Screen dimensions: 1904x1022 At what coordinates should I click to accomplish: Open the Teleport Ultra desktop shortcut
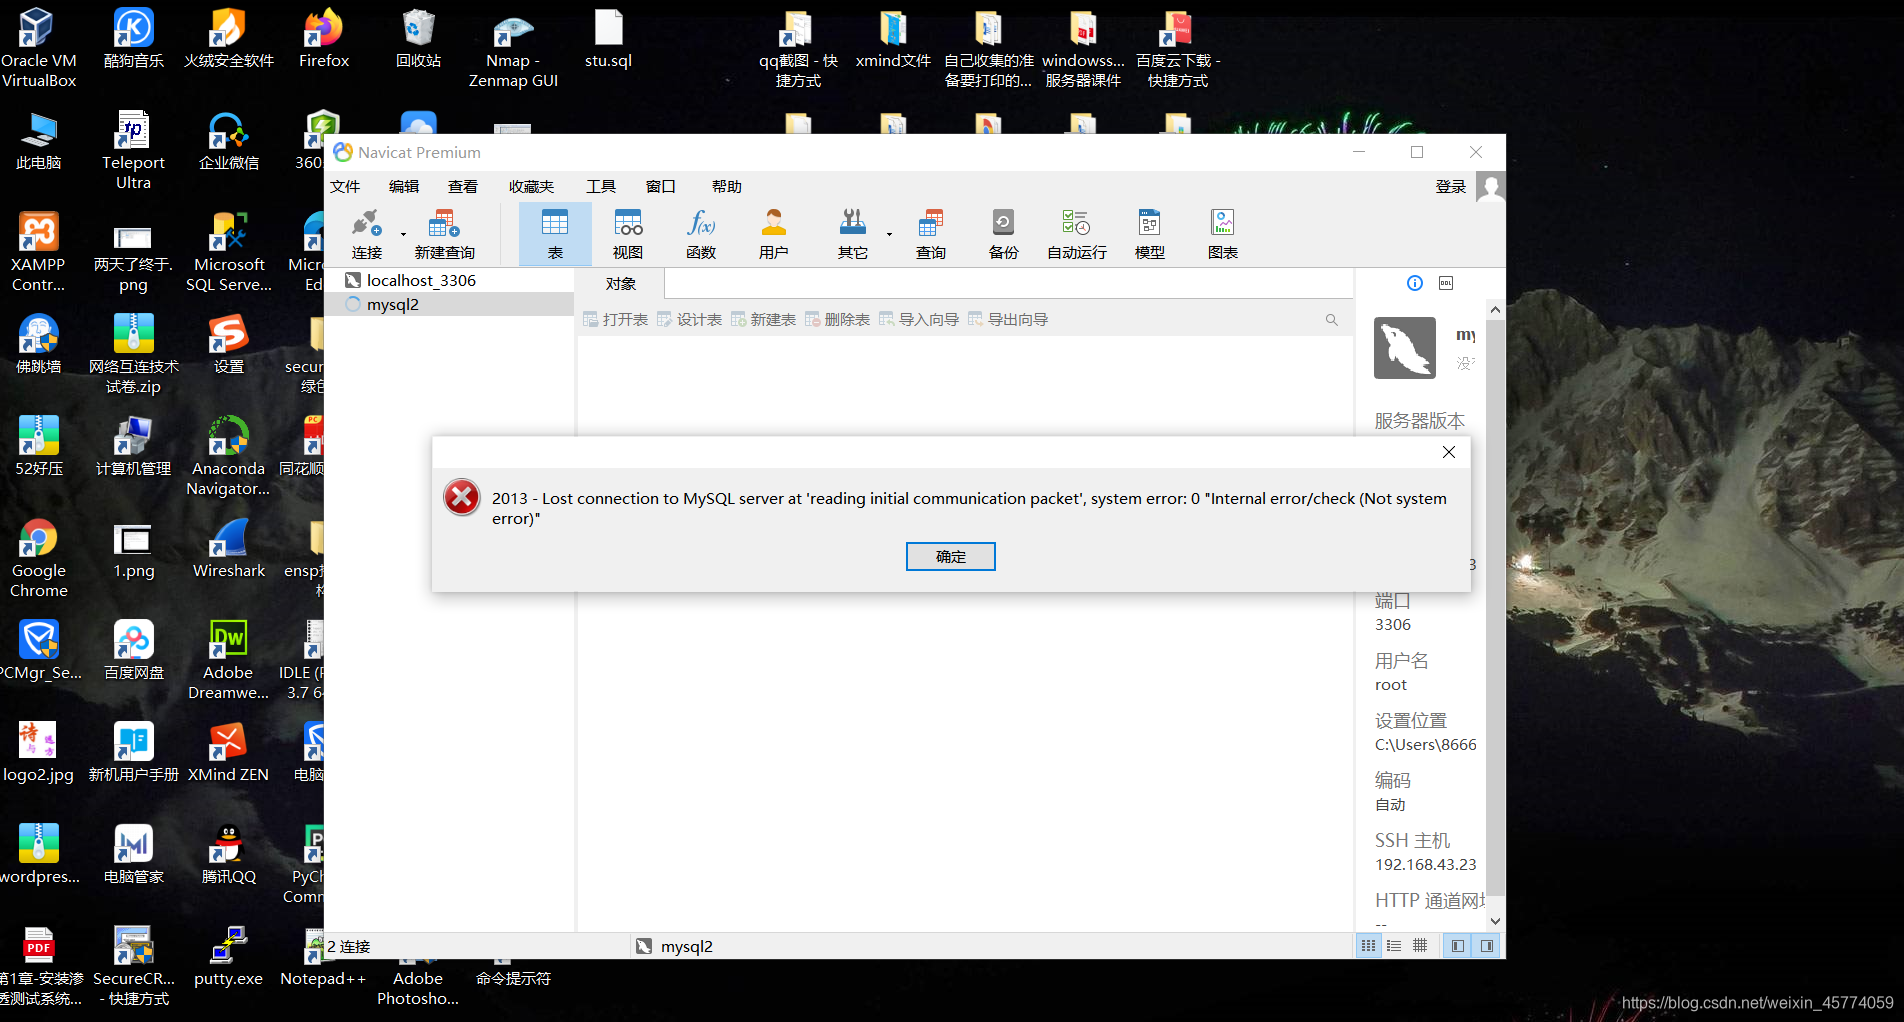click(133, 151)
